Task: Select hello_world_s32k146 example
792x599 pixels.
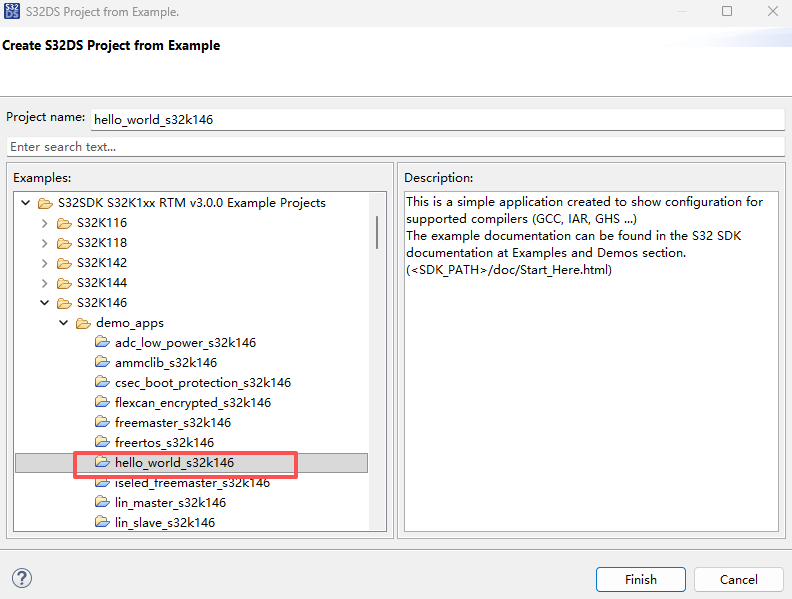Action: point(174,463)
